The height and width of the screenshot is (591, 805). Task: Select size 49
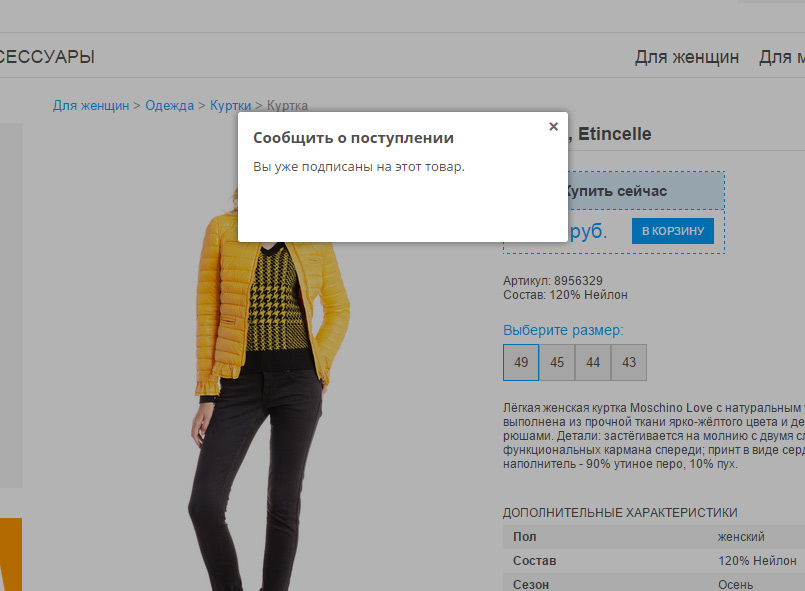521,363
